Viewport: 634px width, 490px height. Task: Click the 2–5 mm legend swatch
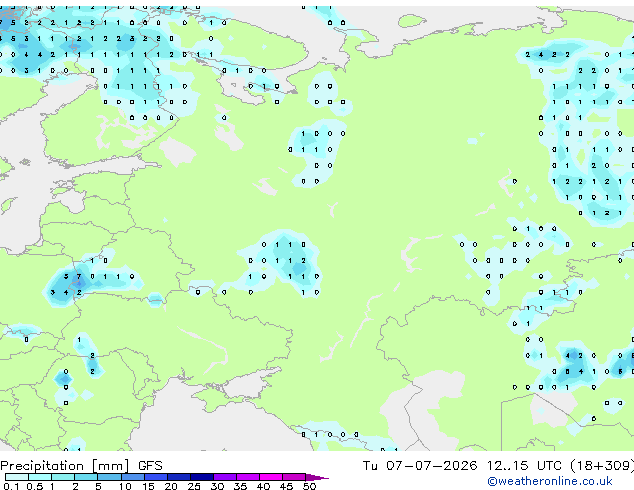tap(86, 477)
